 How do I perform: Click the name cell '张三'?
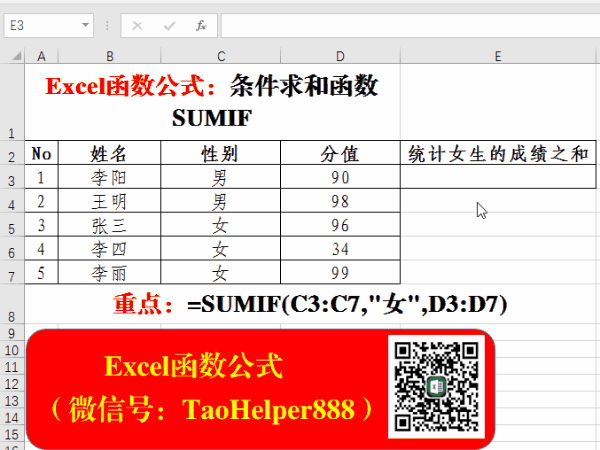[x=109, y=225]
